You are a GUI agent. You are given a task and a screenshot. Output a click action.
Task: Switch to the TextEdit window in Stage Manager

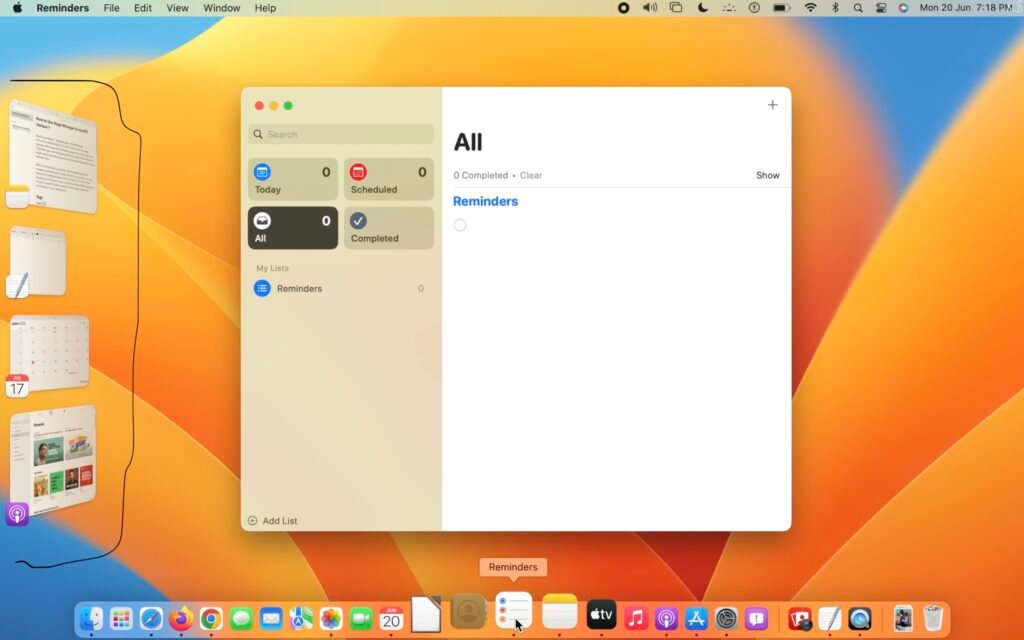click(38, 261)
